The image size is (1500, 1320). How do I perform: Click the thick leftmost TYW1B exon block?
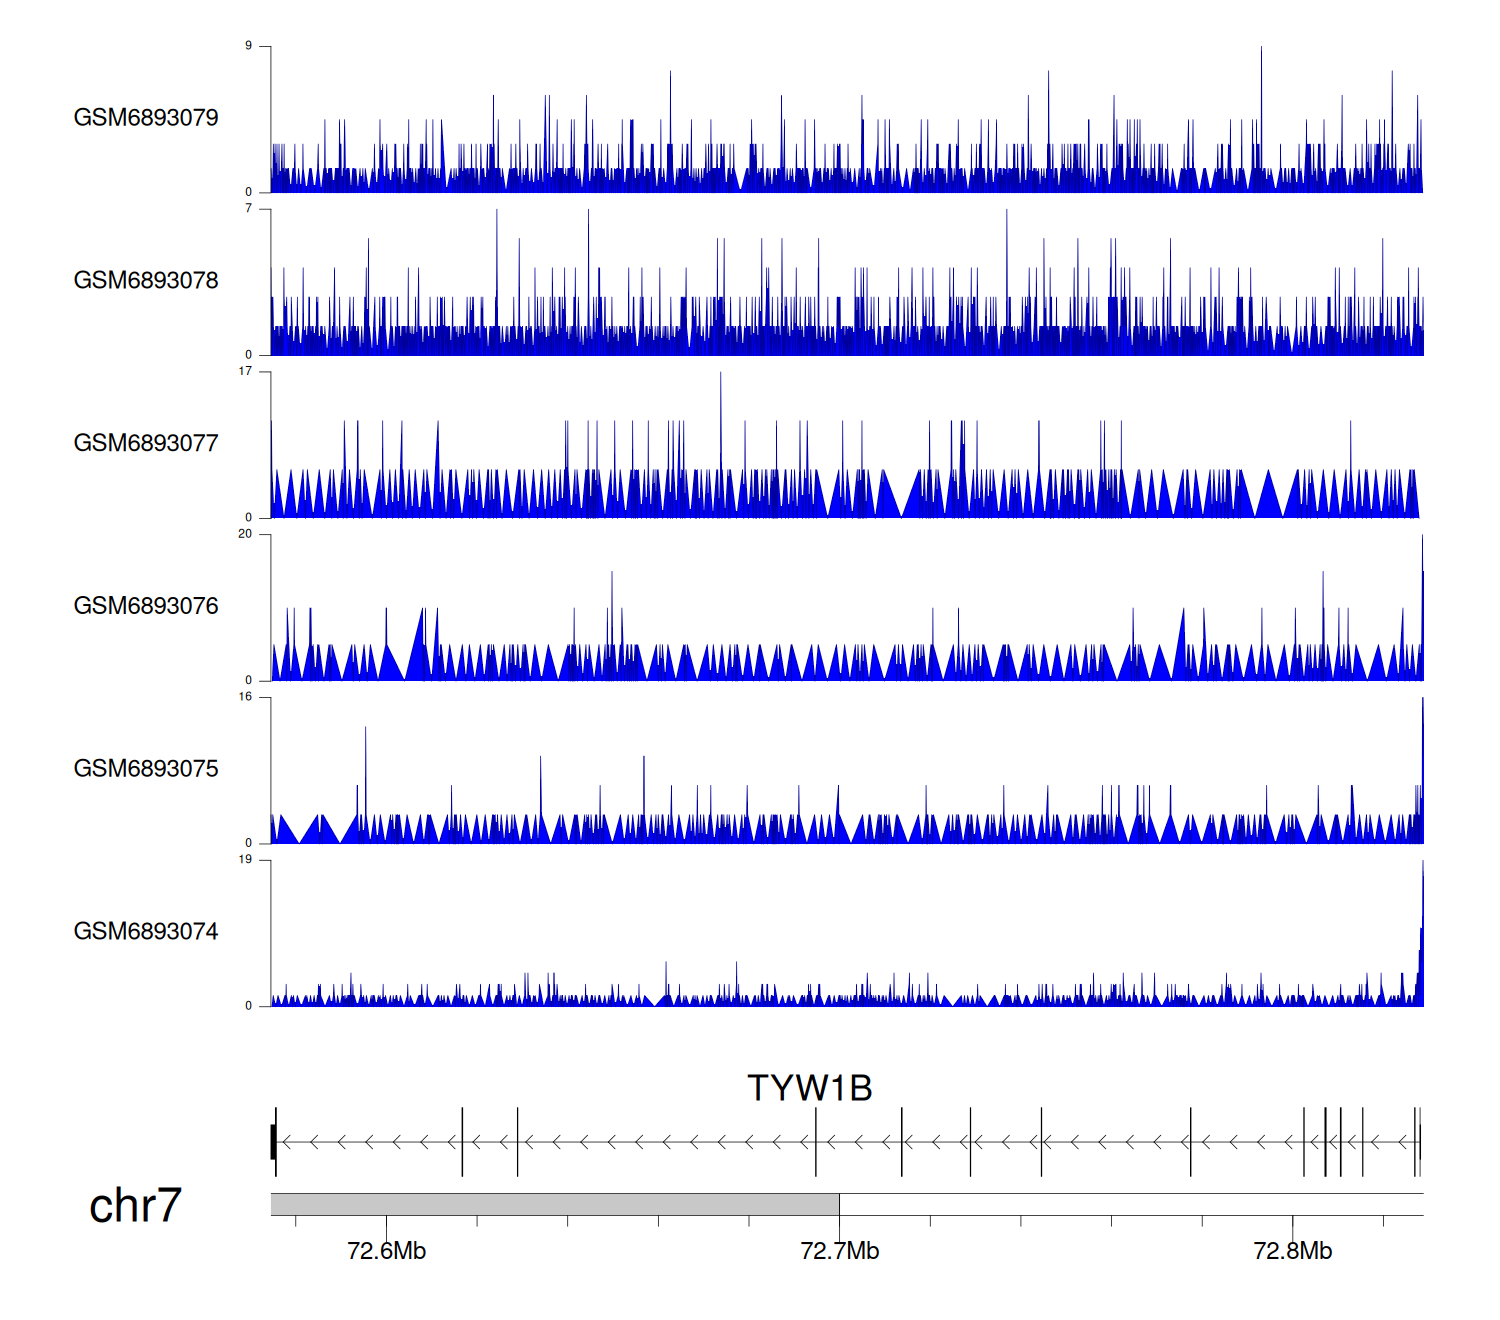(x=273, y=1142)
